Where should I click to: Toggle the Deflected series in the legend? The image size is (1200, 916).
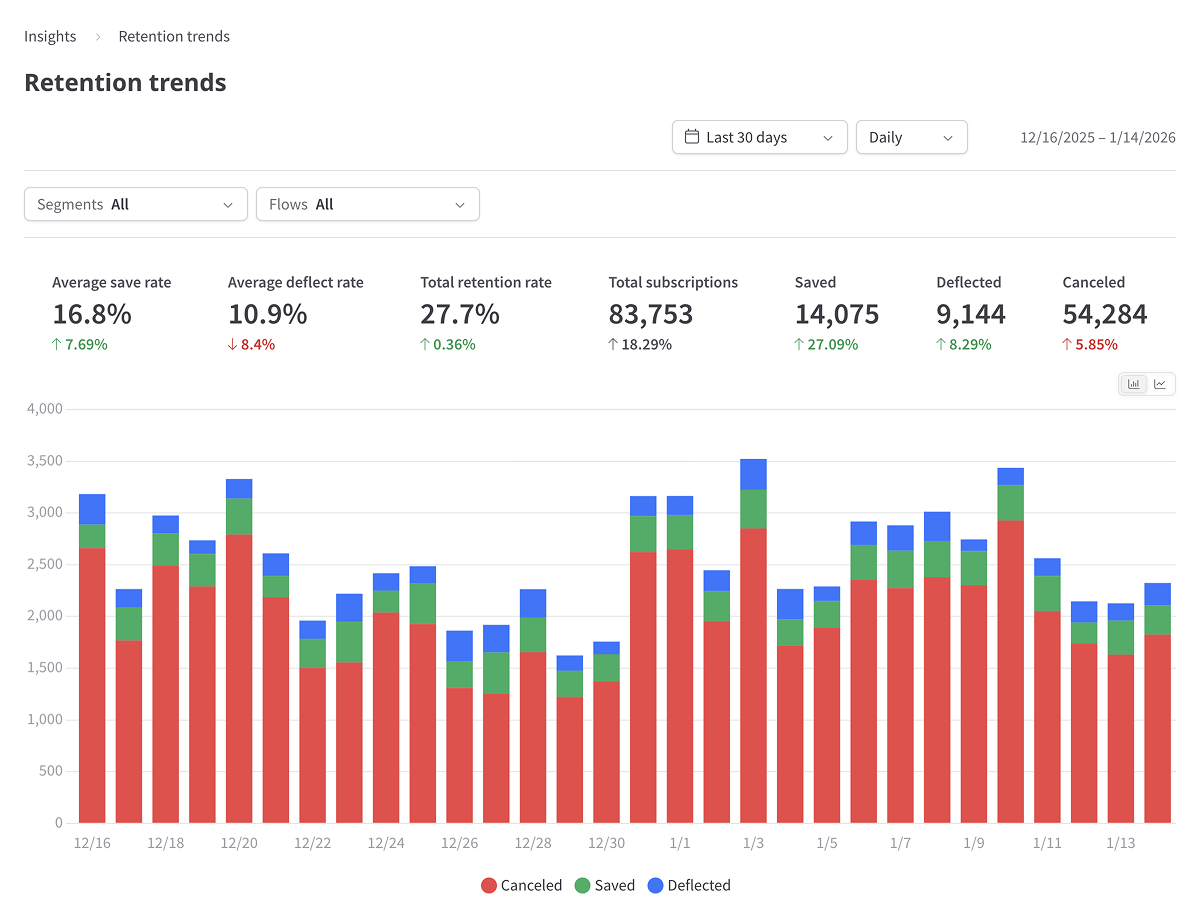pos(689,885)
